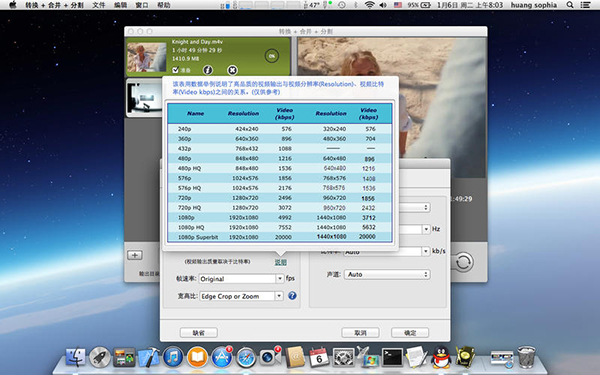Viewport: 600px width, 375px height.
Task: Expand the kb/s audio bitrate dropdown
Action: (426, 251)
